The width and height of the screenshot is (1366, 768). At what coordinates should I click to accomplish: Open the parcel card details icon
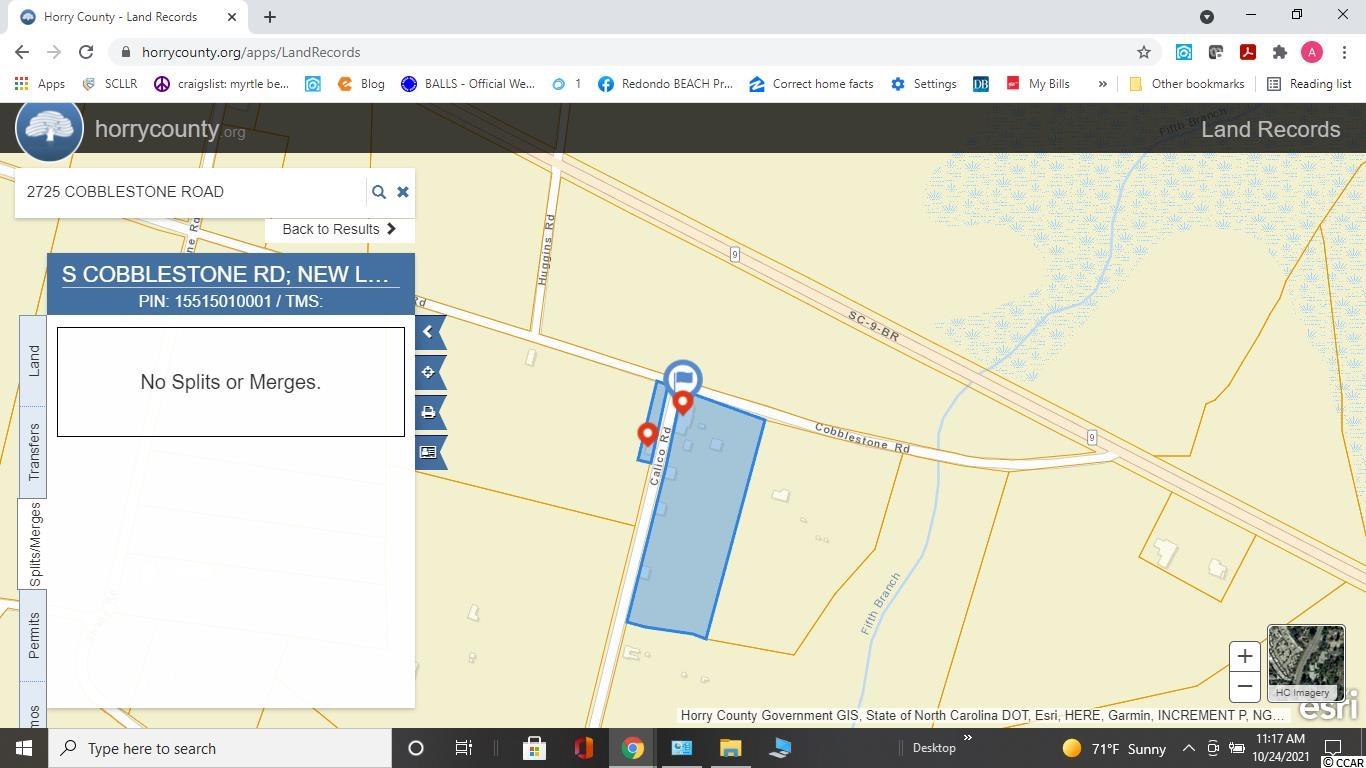click(x=428, y=452)
